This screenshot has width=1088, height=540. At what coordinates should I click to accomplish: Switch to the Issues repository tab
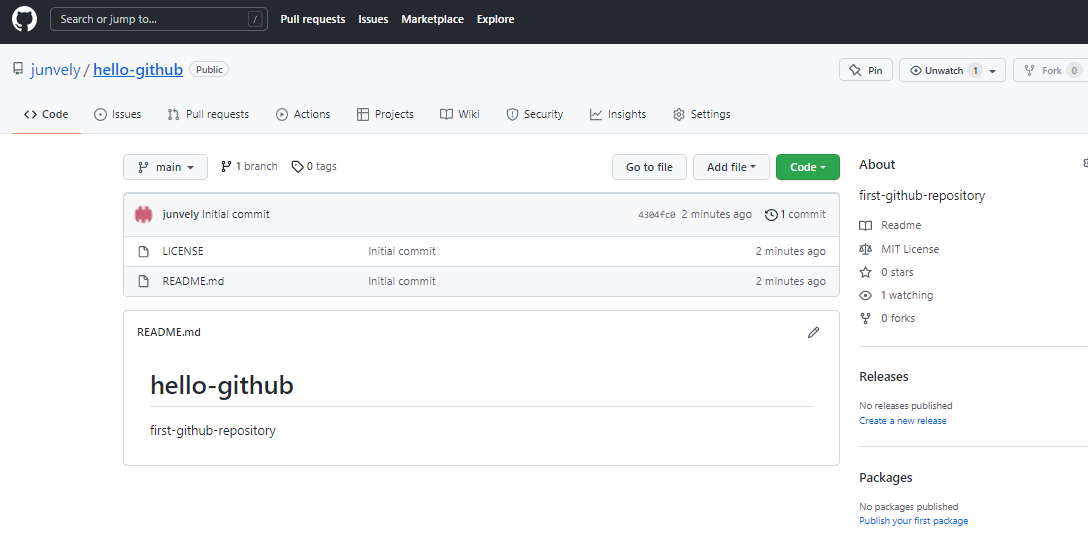tap(118, 115)
